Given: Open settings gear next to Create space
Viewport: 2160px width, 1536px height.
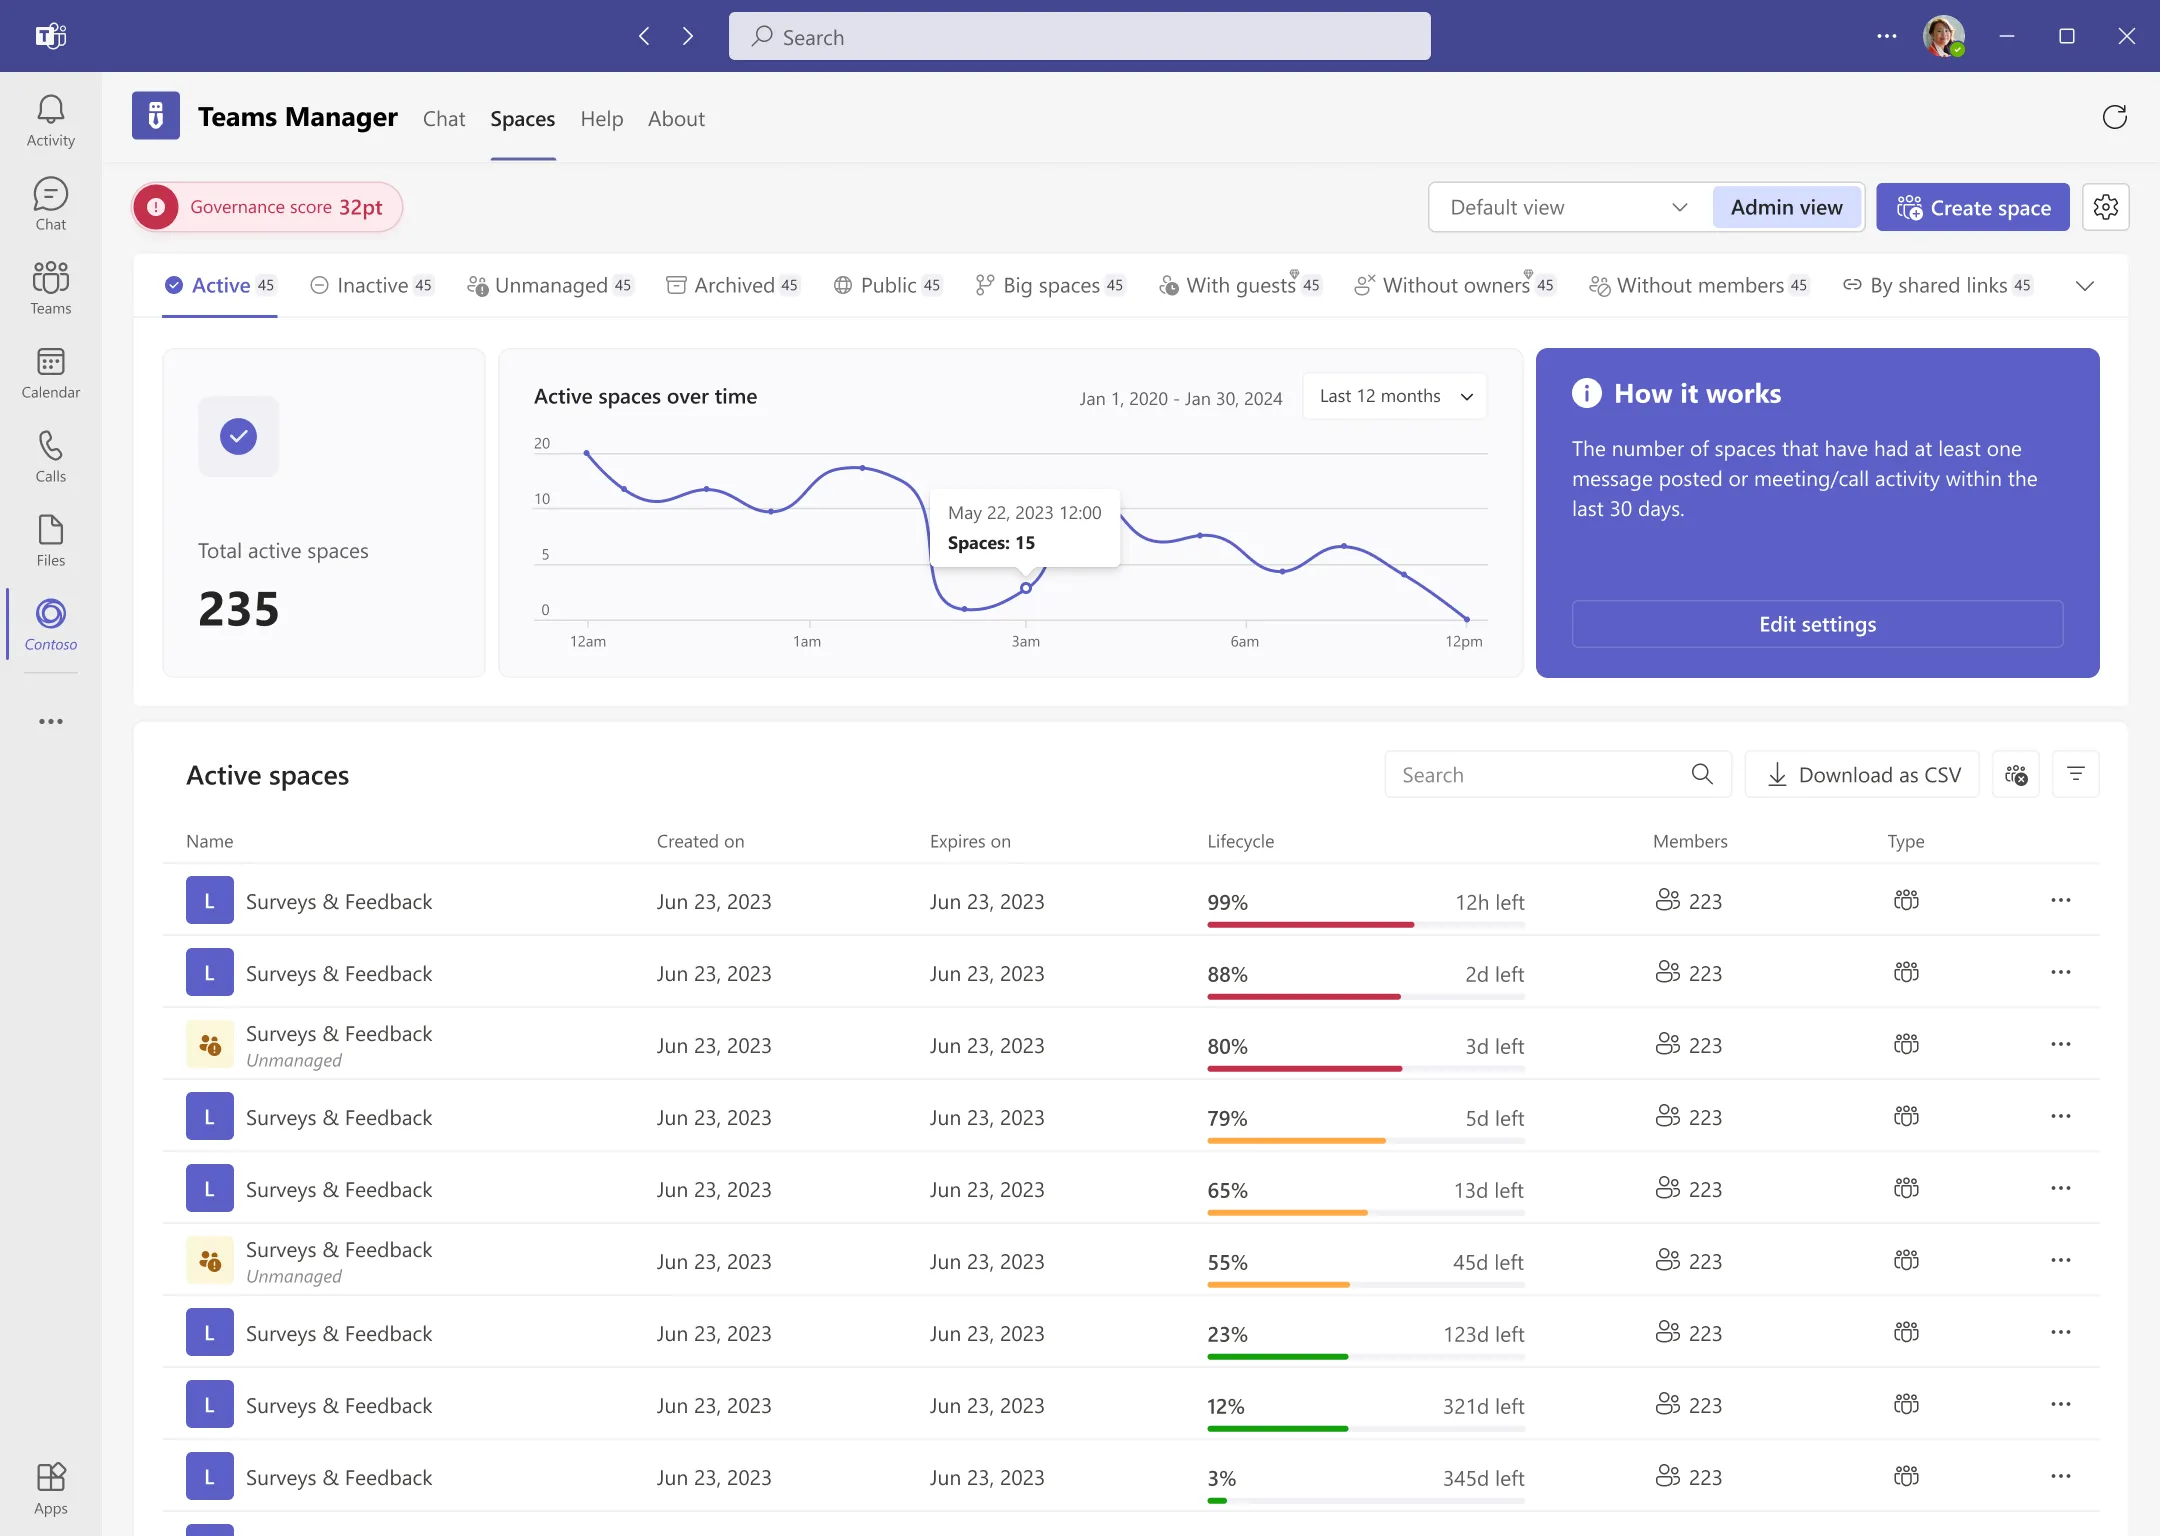Looking at the screenshot, I should (2106, 207).
